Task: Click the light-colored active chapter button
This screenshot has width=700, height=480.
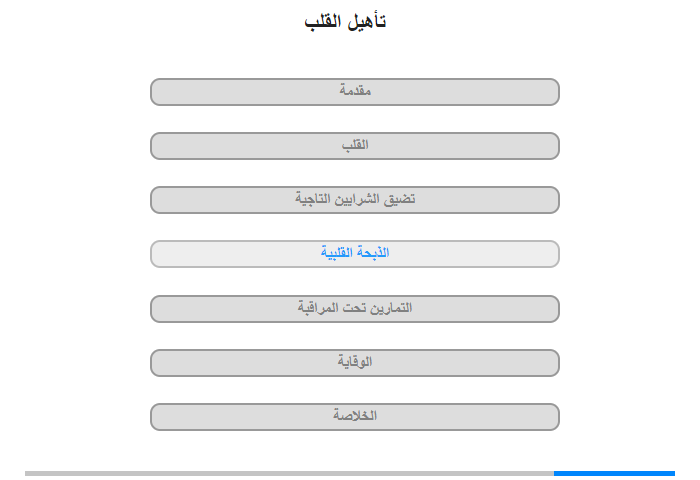Action: point(355,254)
